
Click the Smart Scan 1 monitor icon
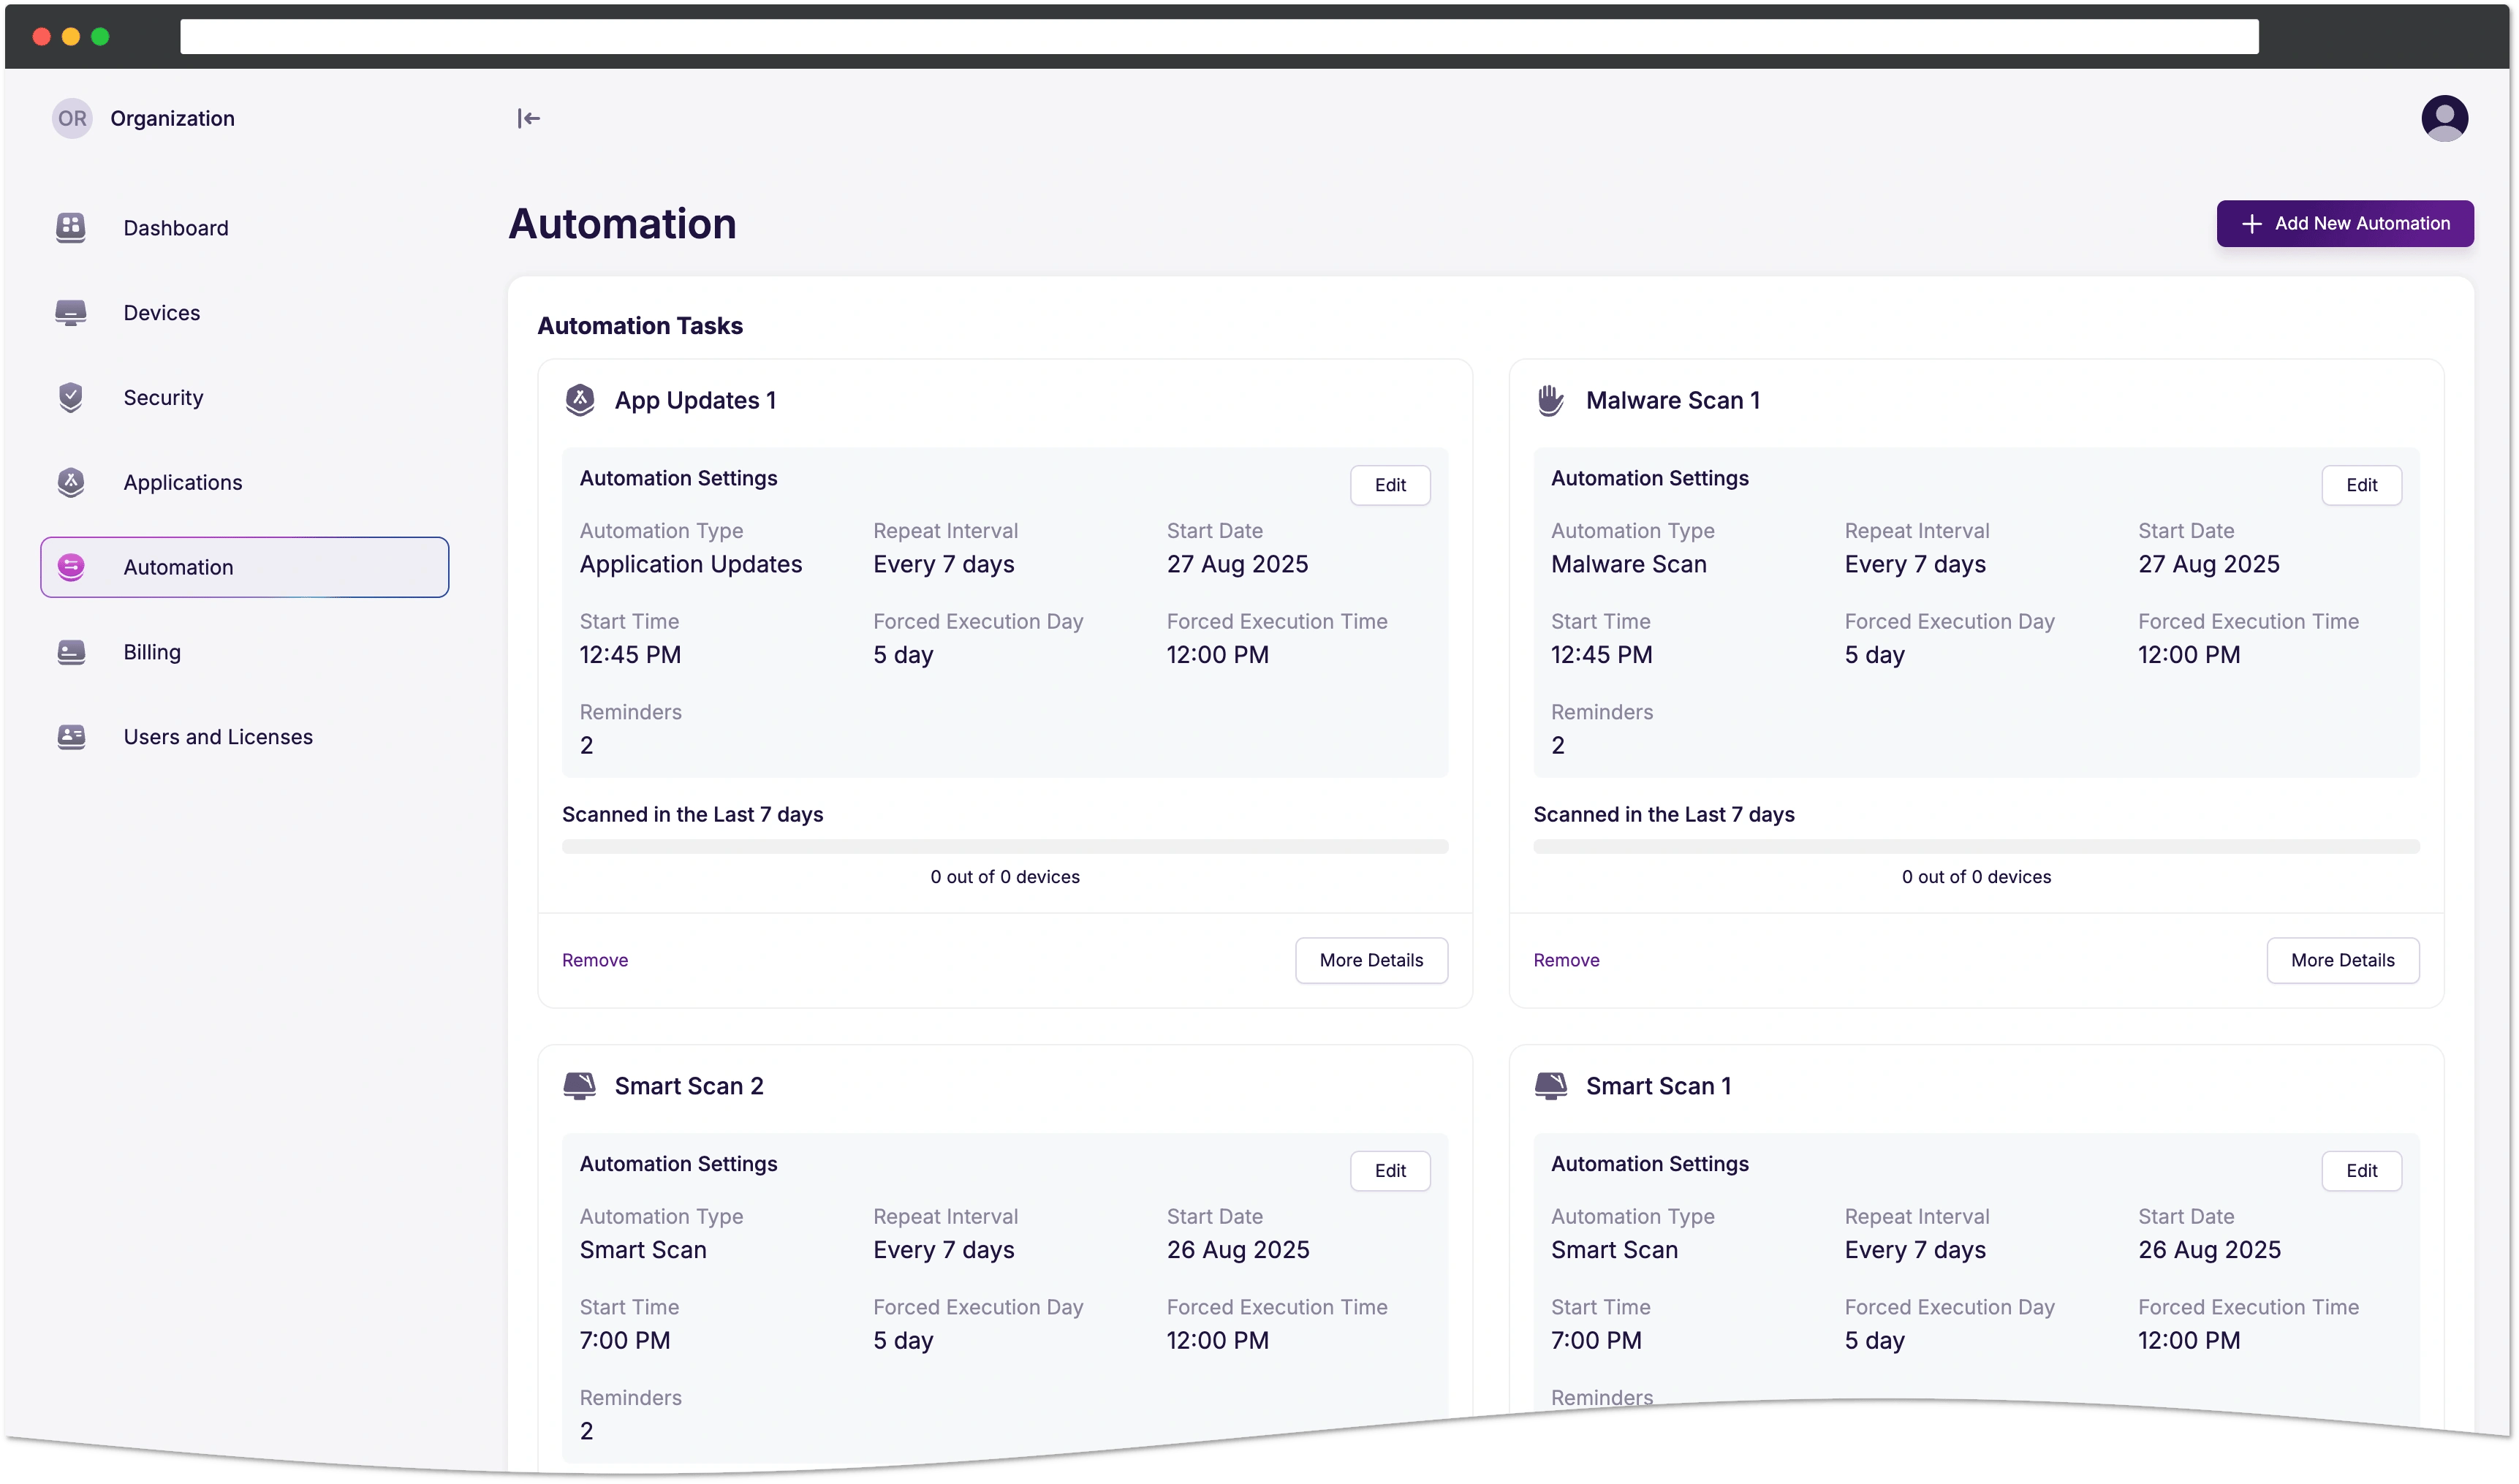(x=1550, y=1086)
